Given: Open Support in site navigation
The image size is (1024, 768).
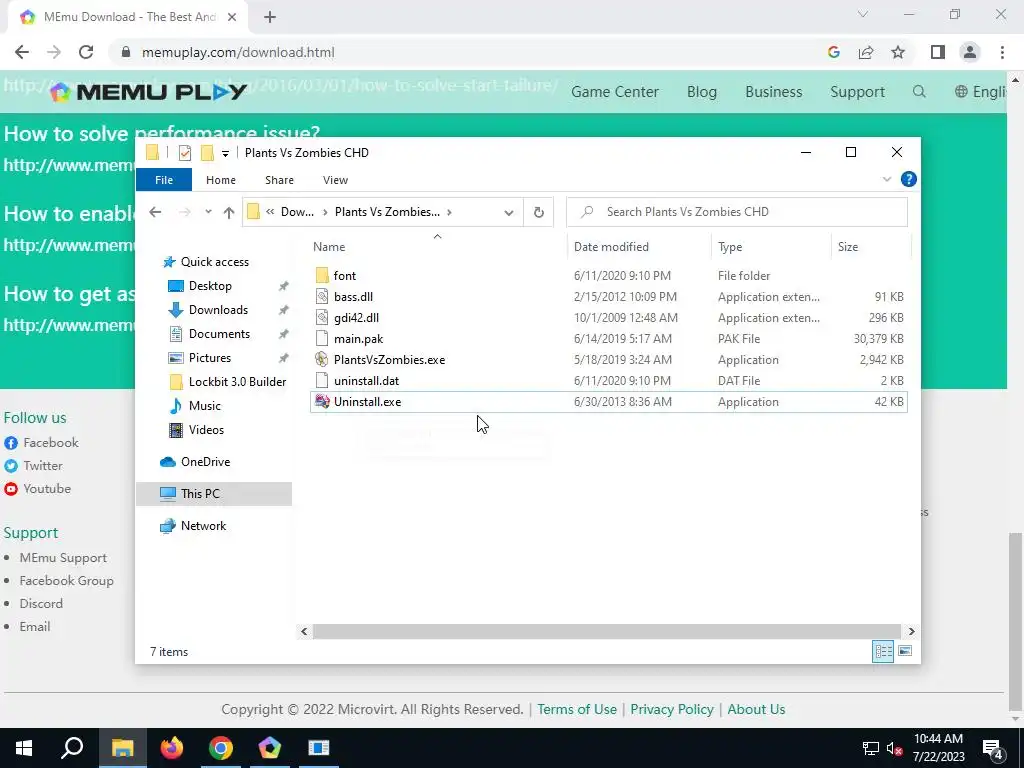Looking at the screenshot, I should click(857, 91).
